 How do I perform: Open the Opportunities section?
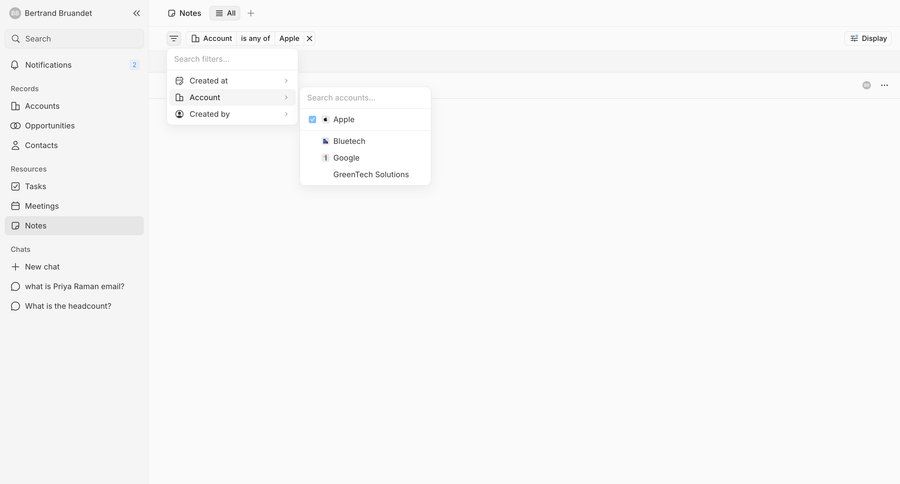point(74,126)
